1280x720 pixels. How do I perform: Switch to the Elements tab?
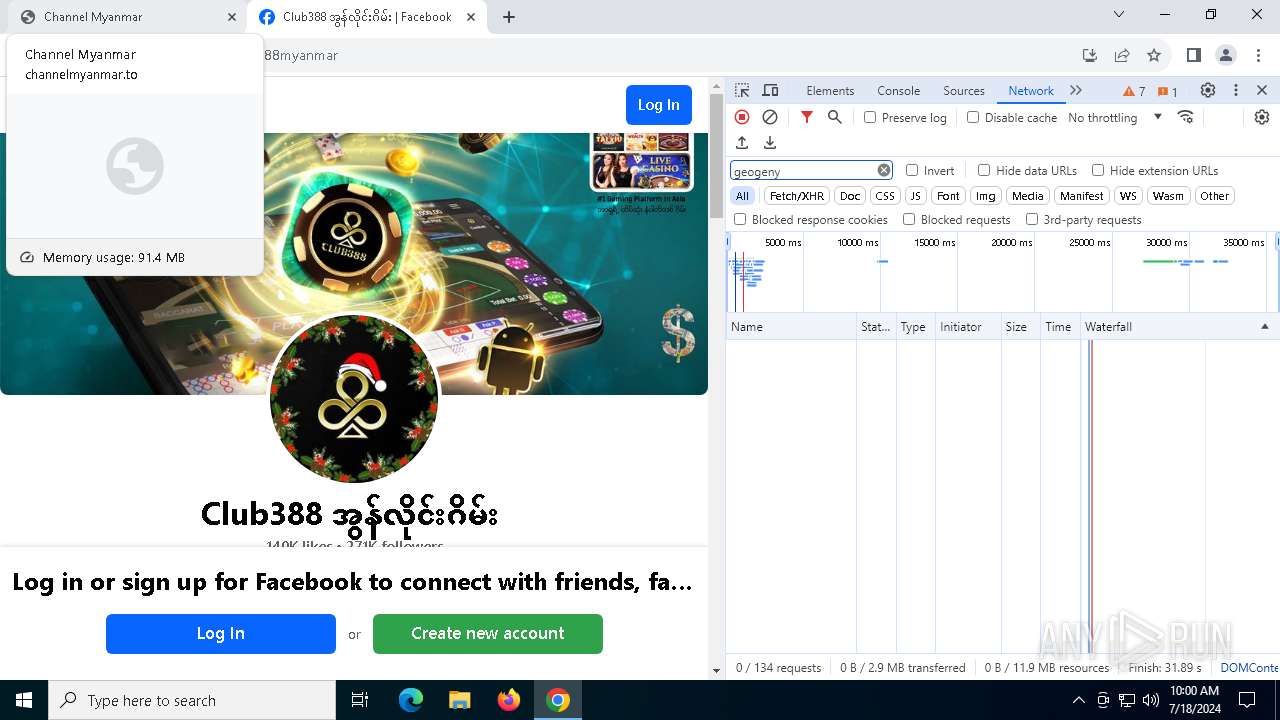coord(830,90)
